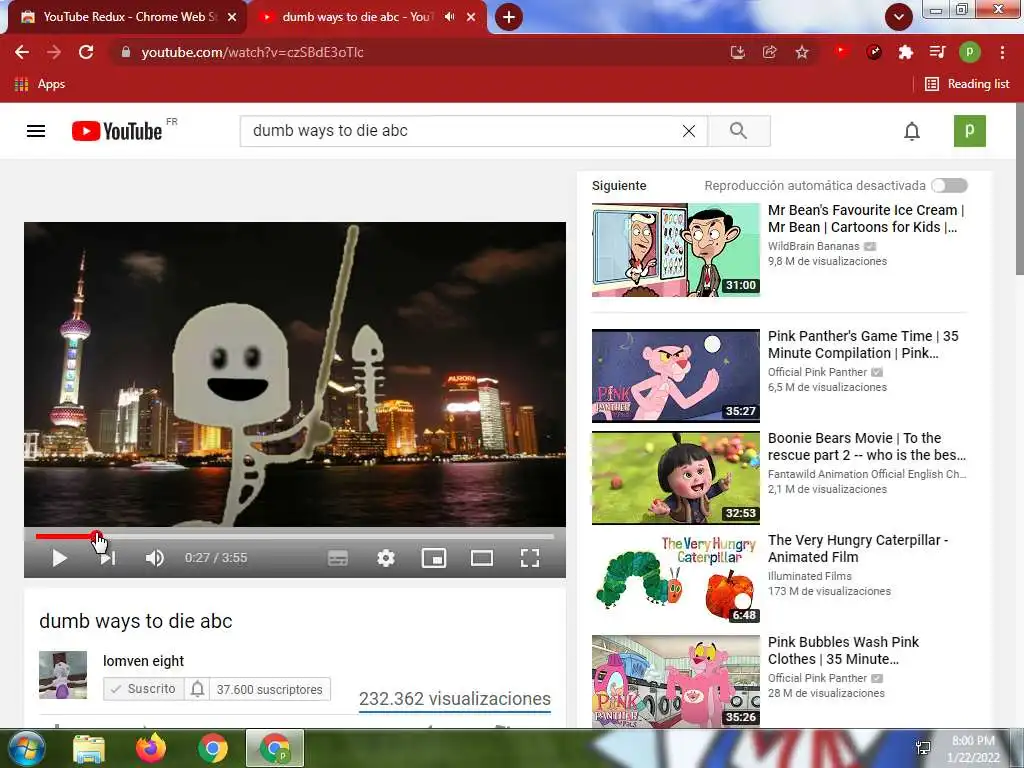This screenshot has height=768, width=1024.
Task: Open Fantawild Animation Official channel name
Action: 867,474
